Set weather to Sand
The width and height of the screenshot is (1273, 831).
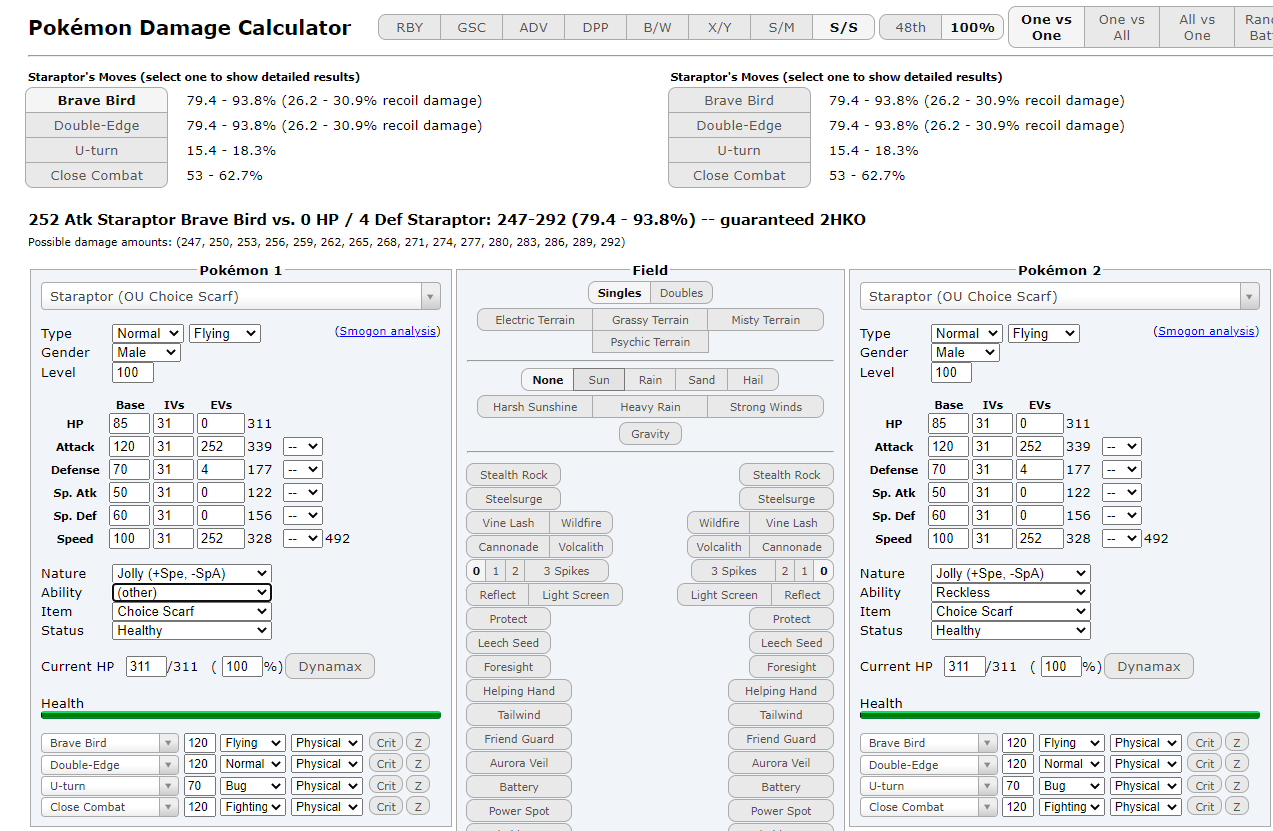point(702,380)
